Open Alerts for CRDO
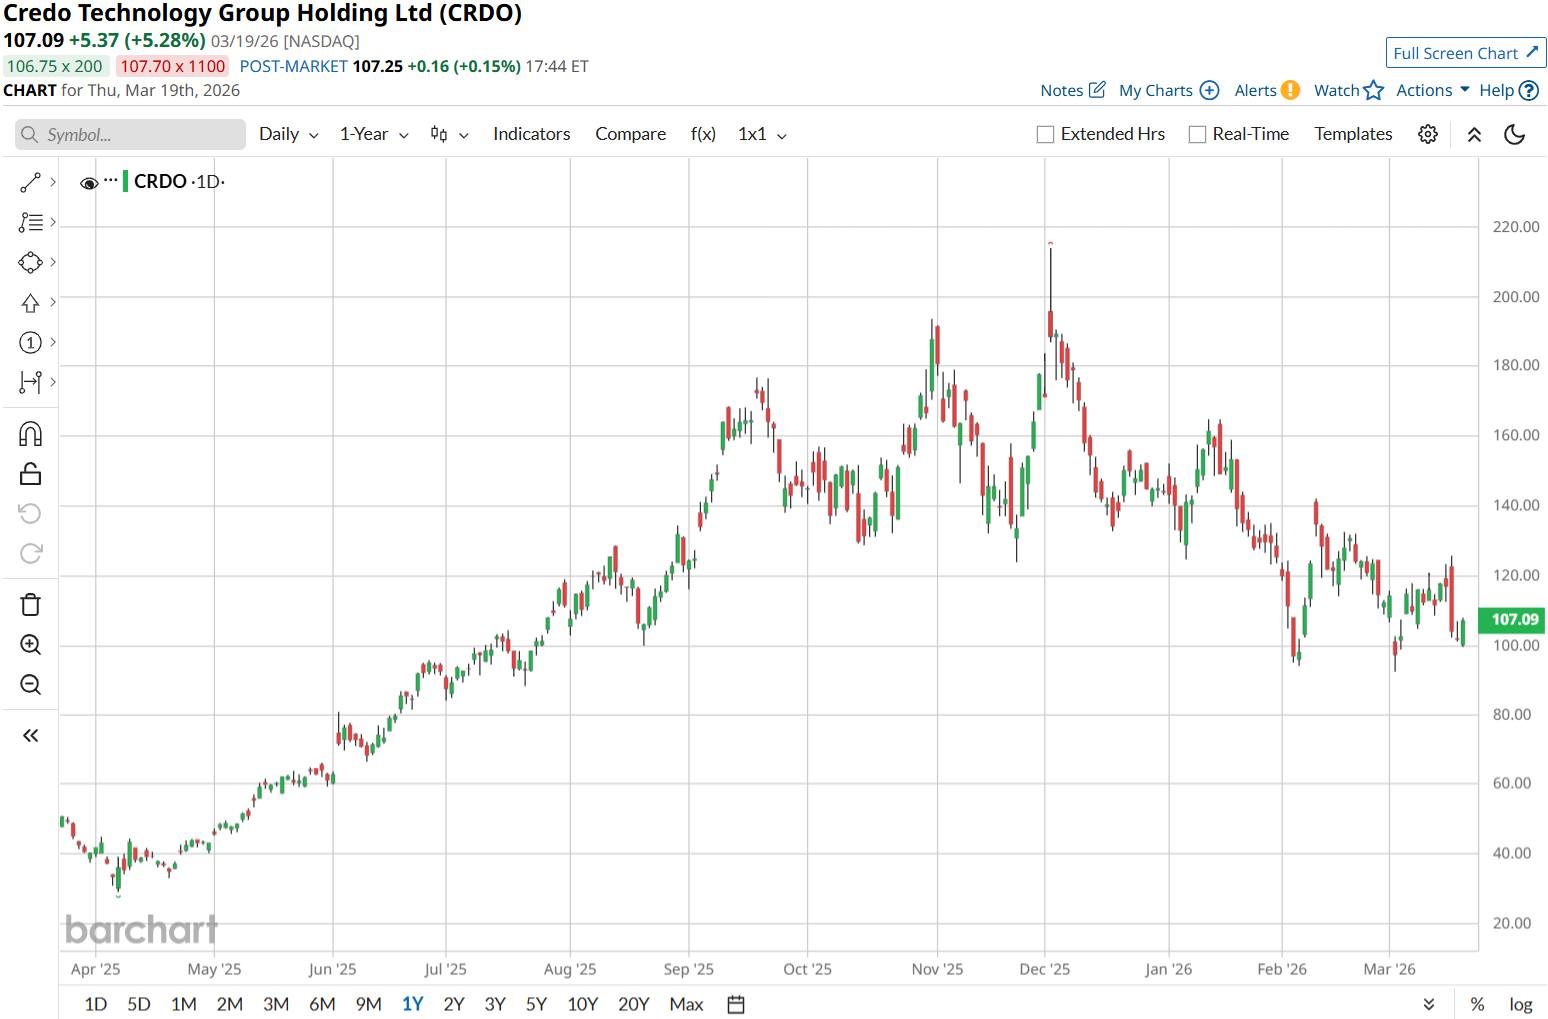Viewport: 1548px width, 1019px height. click(1267, 90)
